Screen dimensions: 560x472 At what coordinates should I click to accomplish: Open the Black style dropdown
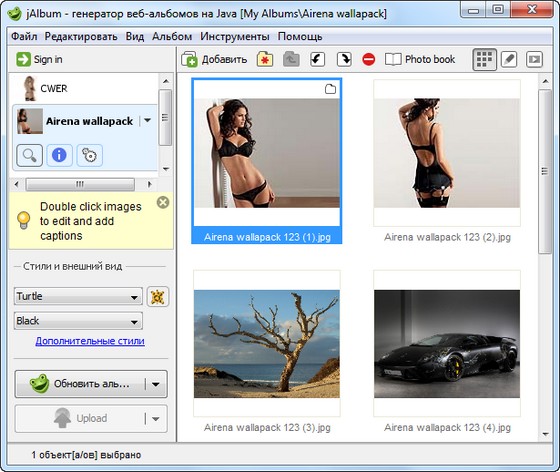(x=78, y=321)
